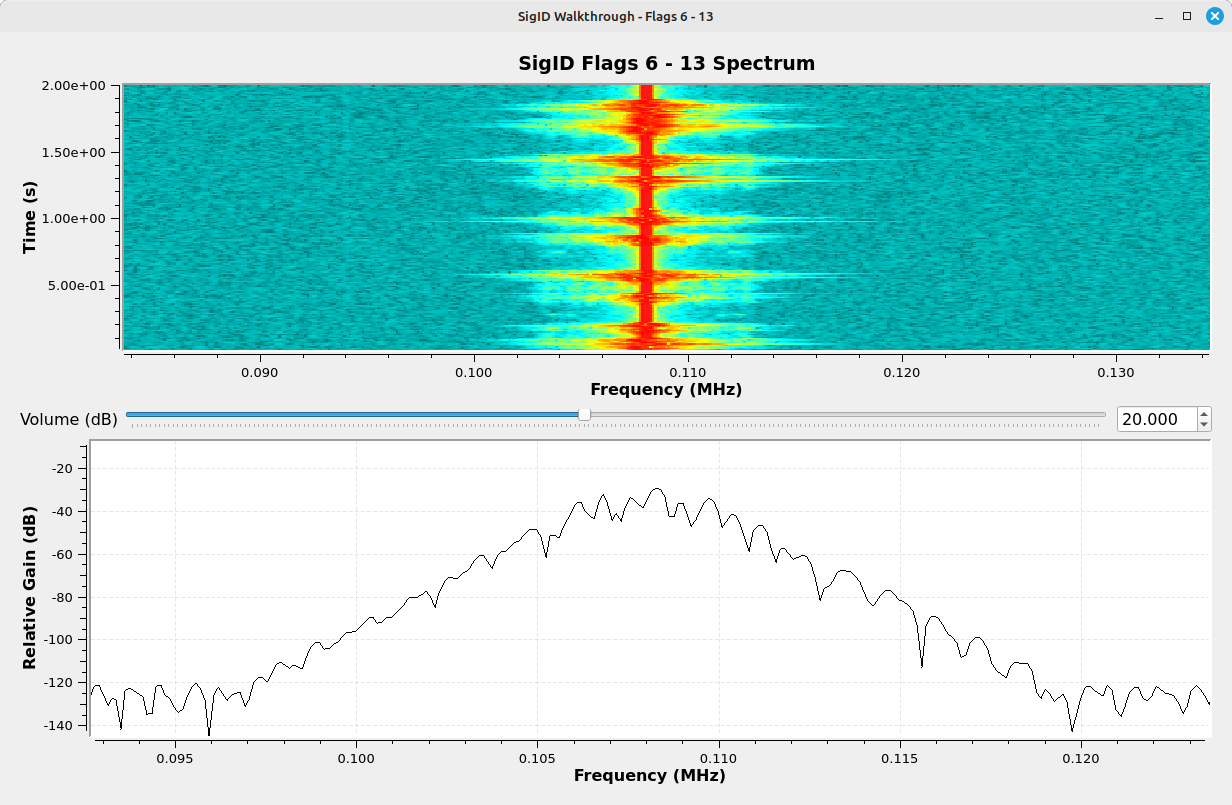
Task: Click the spectrum peak near 0.108 MHz
Action: coord(656,490)
